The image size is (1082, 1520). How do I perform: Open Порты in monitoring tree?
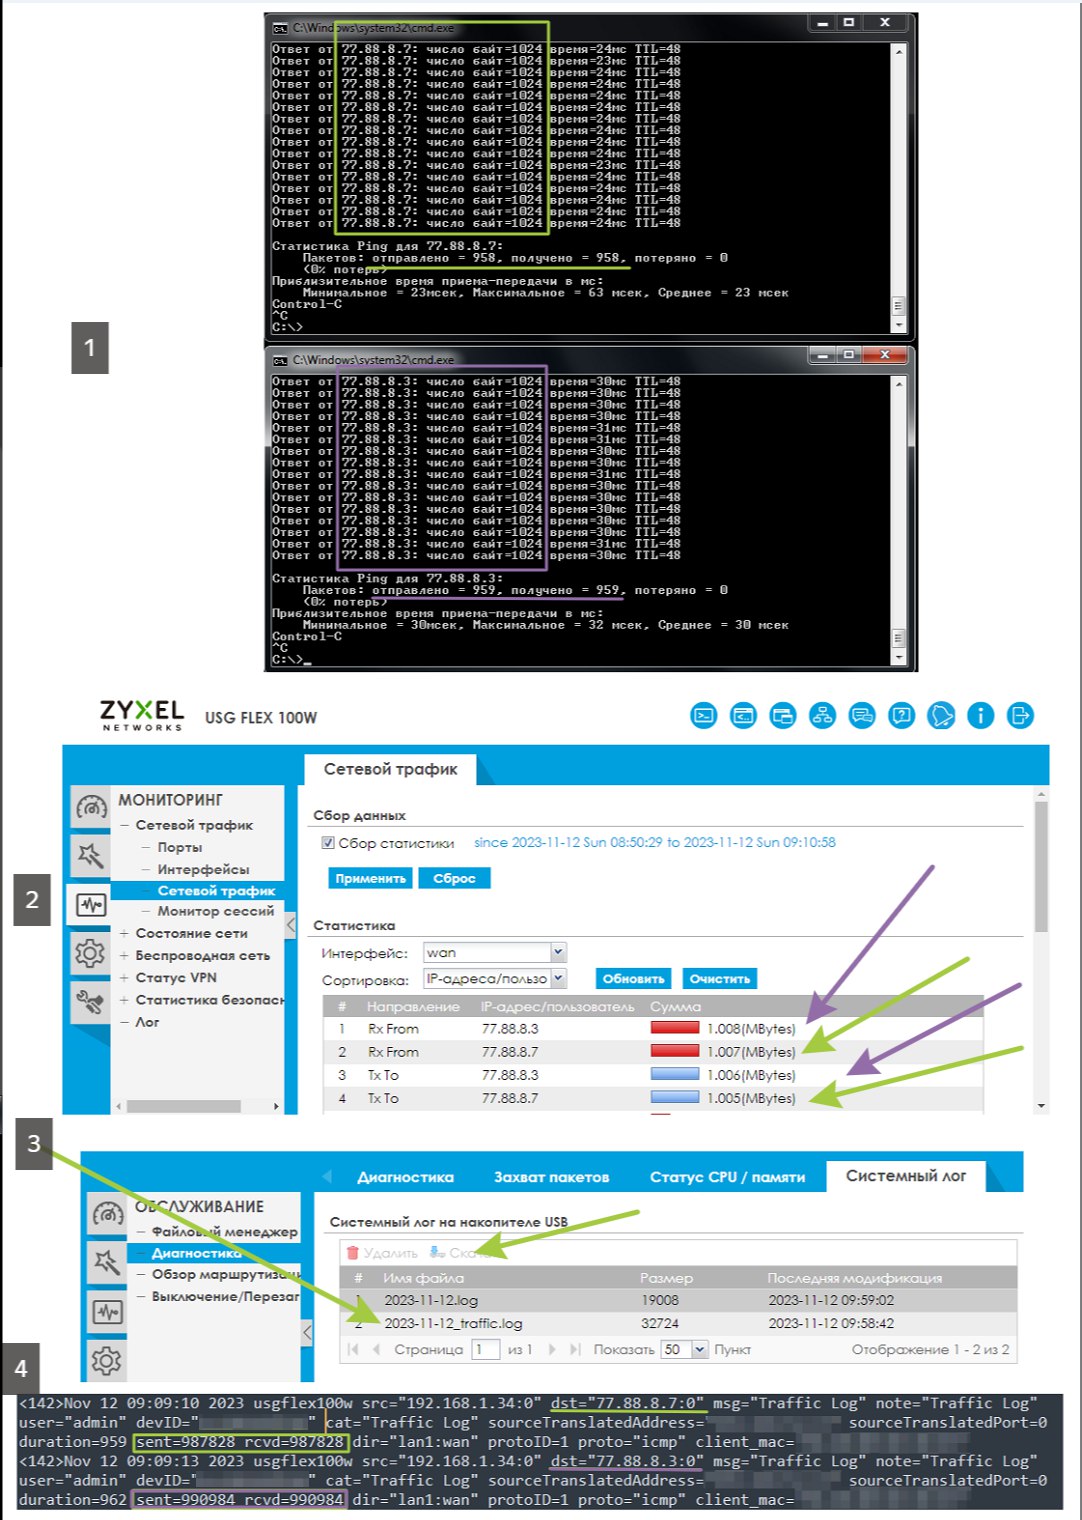(180, 847)
